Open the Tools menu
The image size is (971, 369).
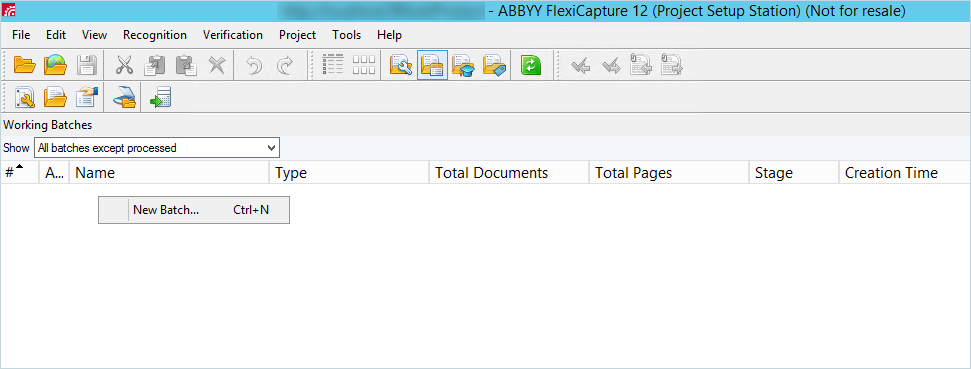[347, 35]
